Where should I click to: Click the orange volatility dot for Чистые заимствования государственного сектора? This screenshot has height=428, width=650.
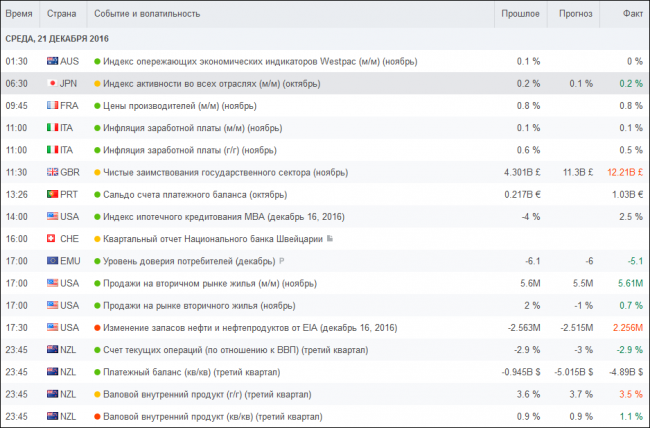tap(97, 172)
